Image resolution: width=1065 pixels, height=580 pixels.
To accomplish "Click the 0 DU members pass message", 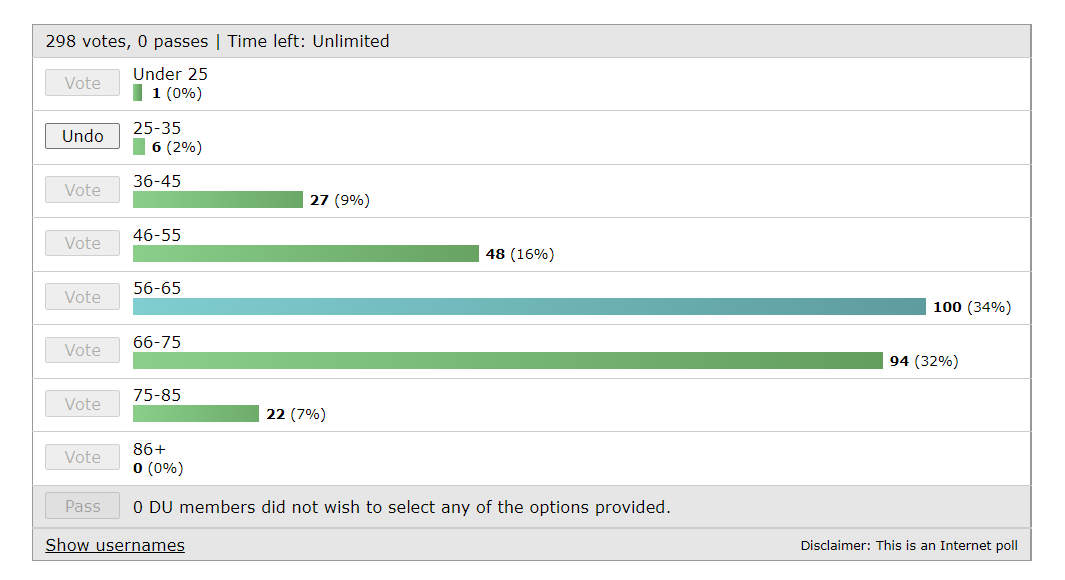I will pyautogui.click(x=401, y=507).
